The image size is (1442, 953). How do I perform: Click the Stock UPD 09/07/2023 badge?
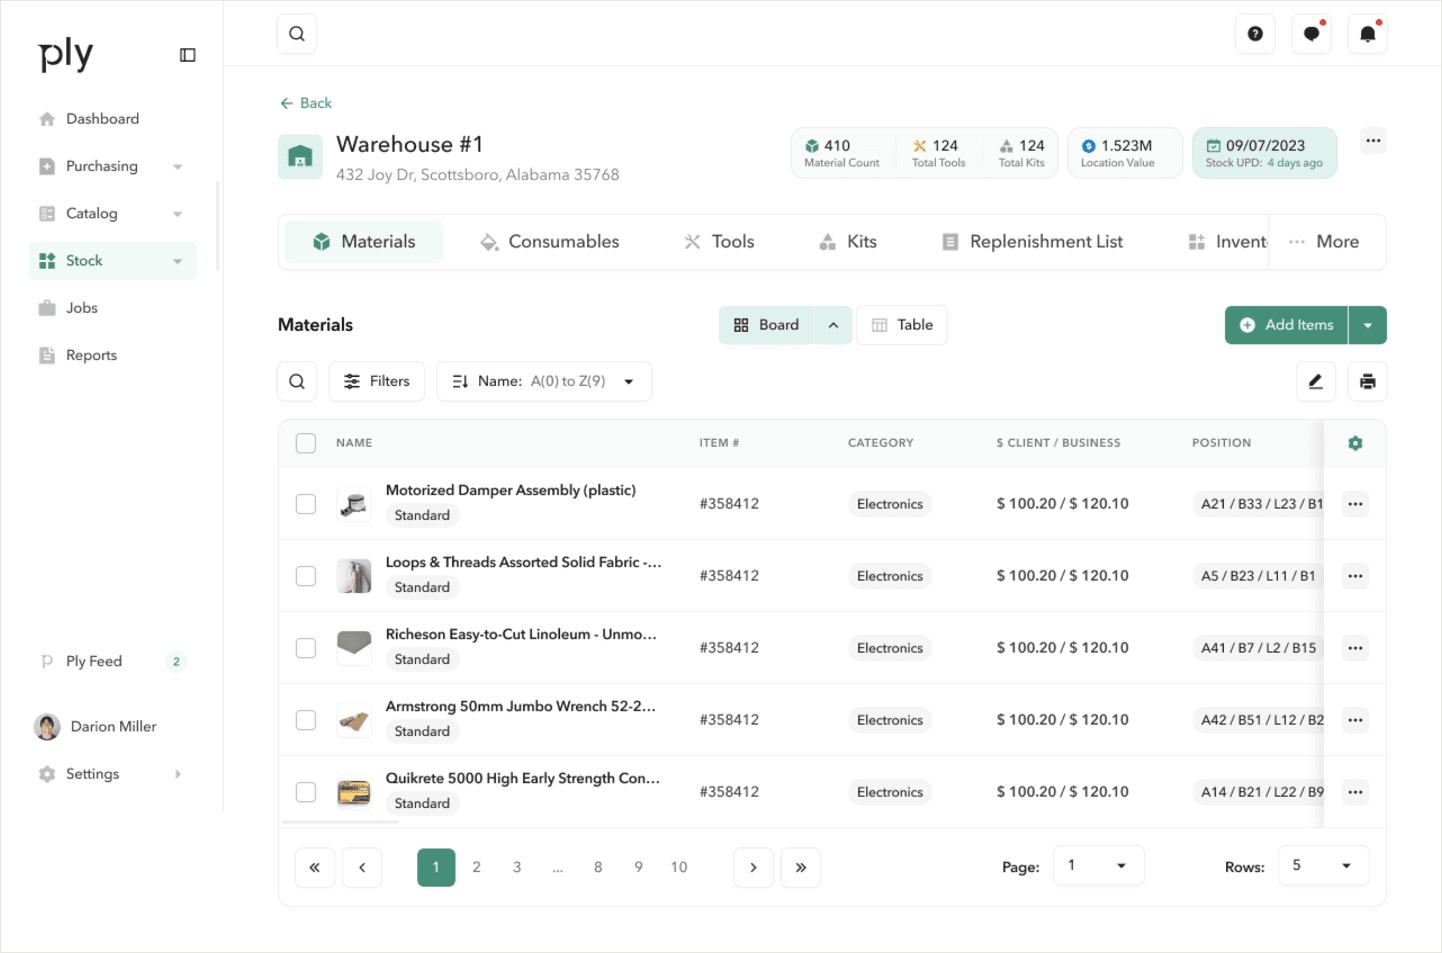[x=1264, y=153]
